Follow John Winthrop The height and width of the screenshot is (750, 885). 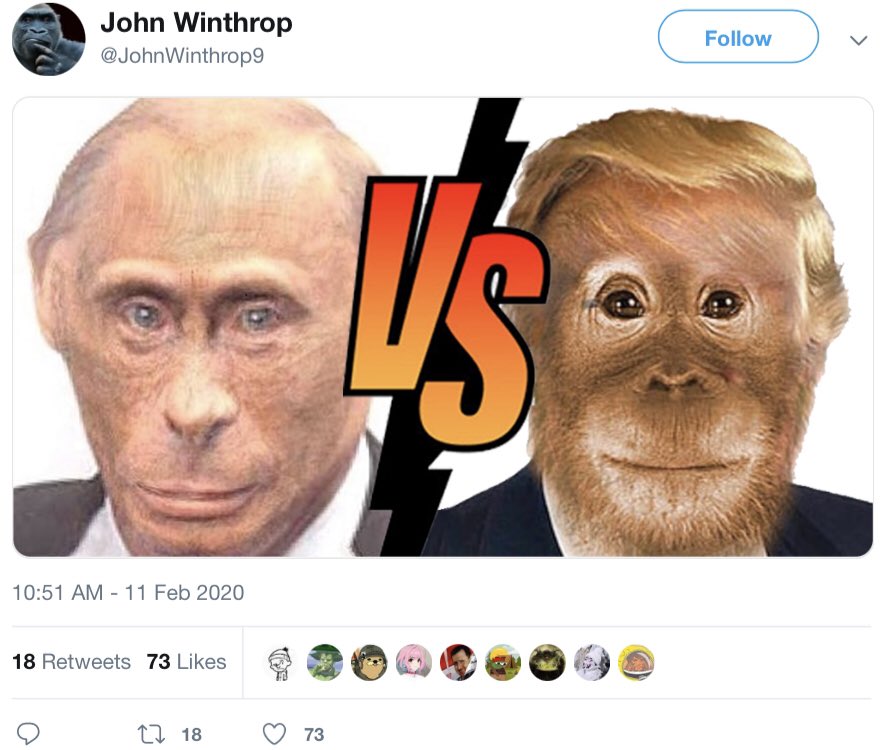tap(738, 37)
